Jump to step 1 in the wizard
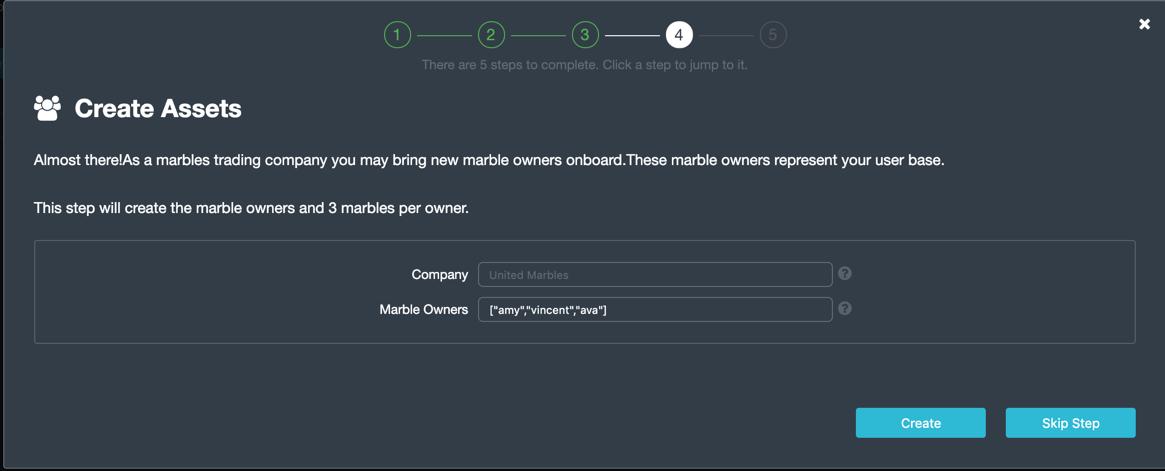1165x471 pixels. tap(397, 35)
